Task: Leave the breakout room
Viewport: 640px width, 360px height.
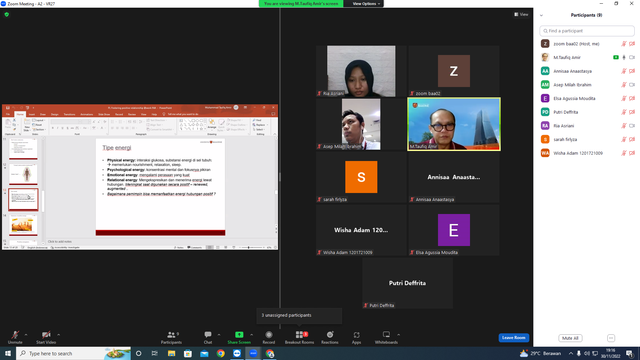Action: [513, 338]
